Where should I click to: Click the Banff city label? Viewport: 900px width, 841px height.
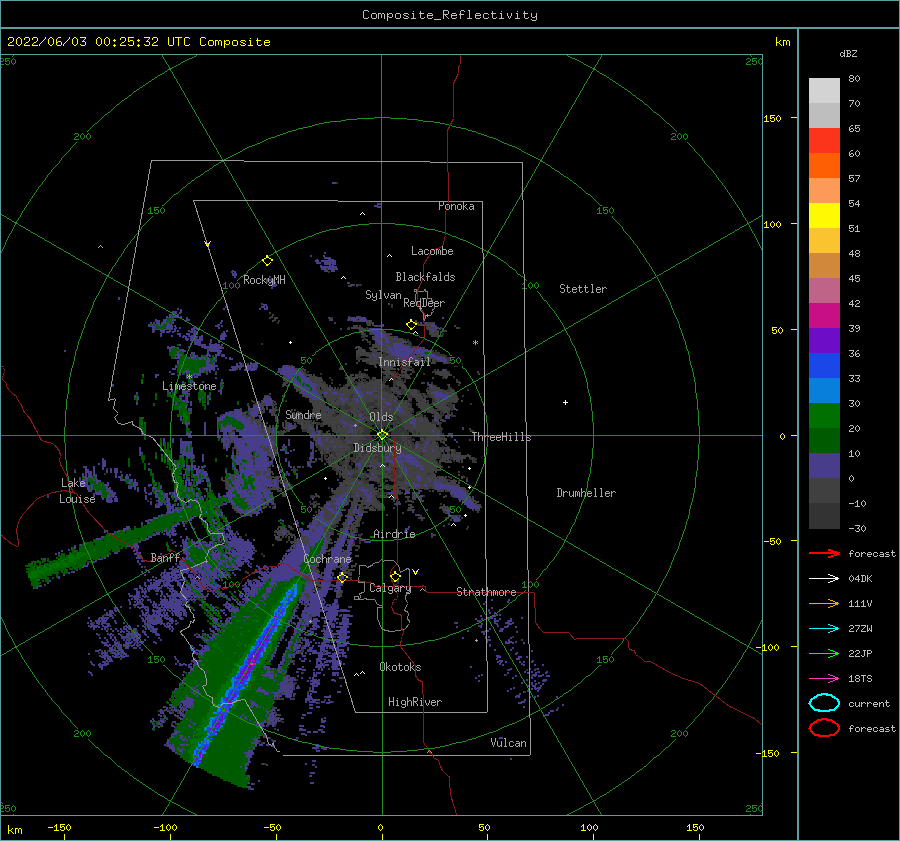(165, 557)
